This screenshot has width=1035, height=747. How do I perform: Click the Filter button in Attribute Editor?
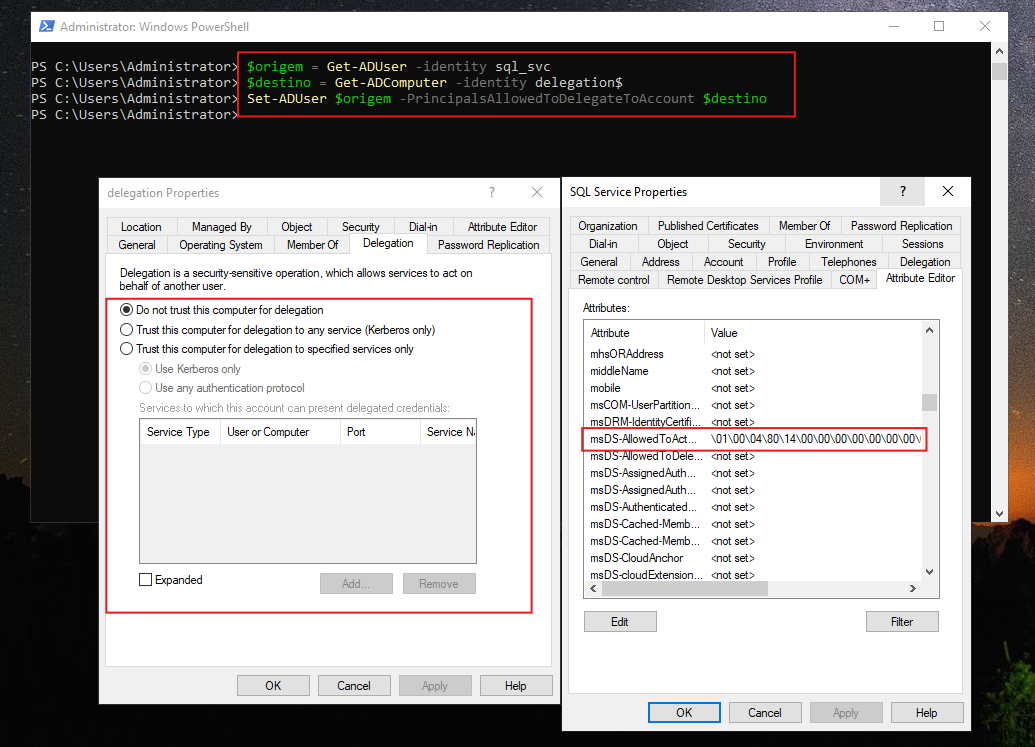pos(902,622)
